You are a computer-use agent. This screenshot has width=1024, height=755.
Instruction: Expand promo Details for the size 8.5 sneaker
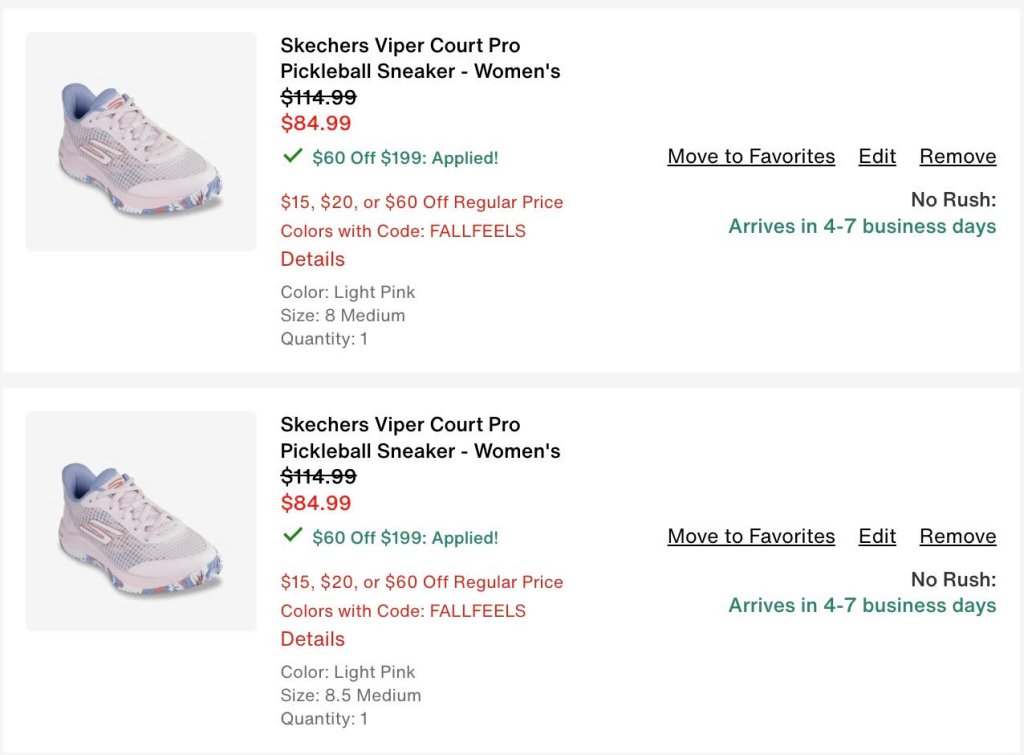(312, 639)
